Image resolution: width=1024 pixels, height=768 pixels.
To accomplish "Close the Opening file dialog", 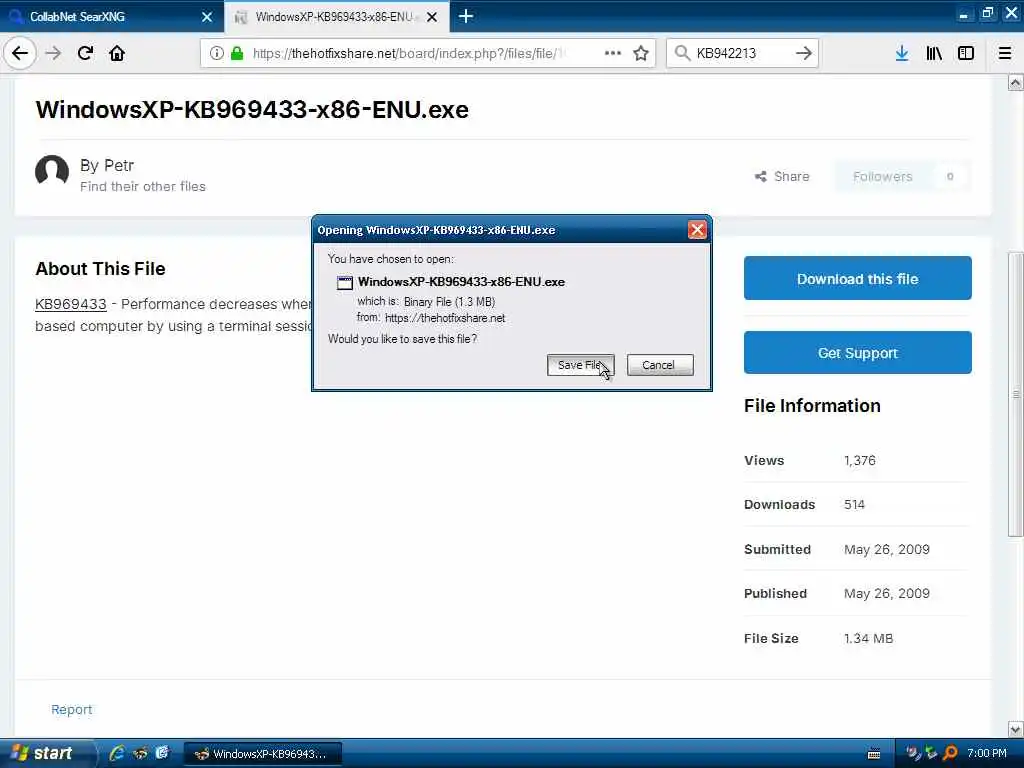I will click(x=697, y=230).
